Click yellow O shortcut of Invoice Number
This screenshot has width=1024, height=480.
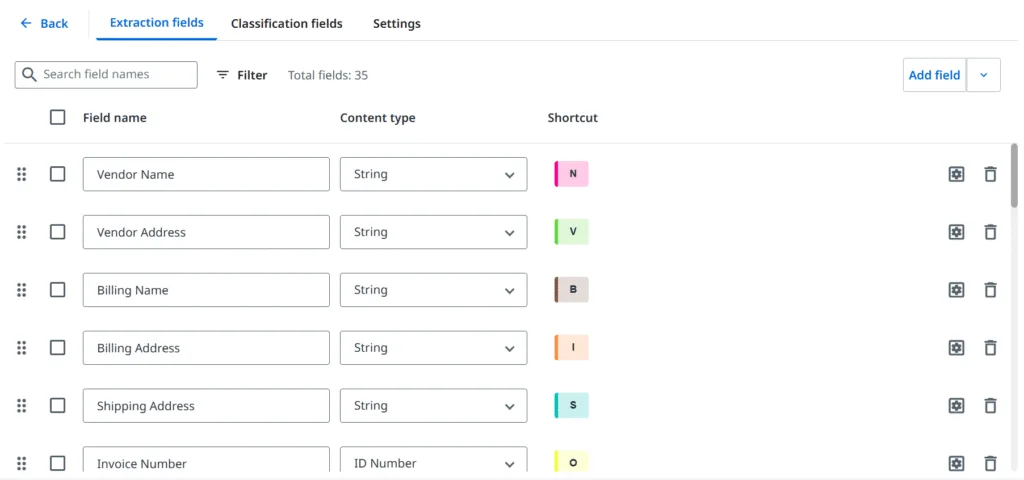571,462
